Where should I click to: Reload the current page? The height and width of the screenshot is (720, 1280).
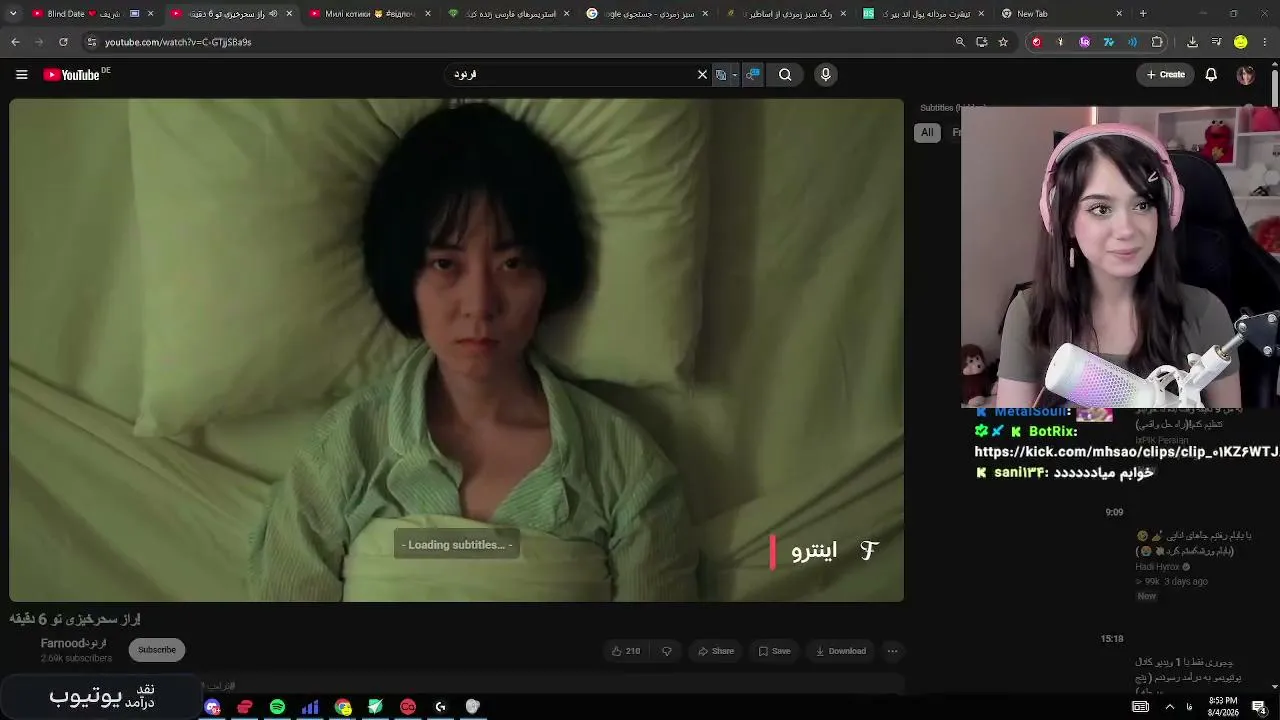tap(63, 42)
